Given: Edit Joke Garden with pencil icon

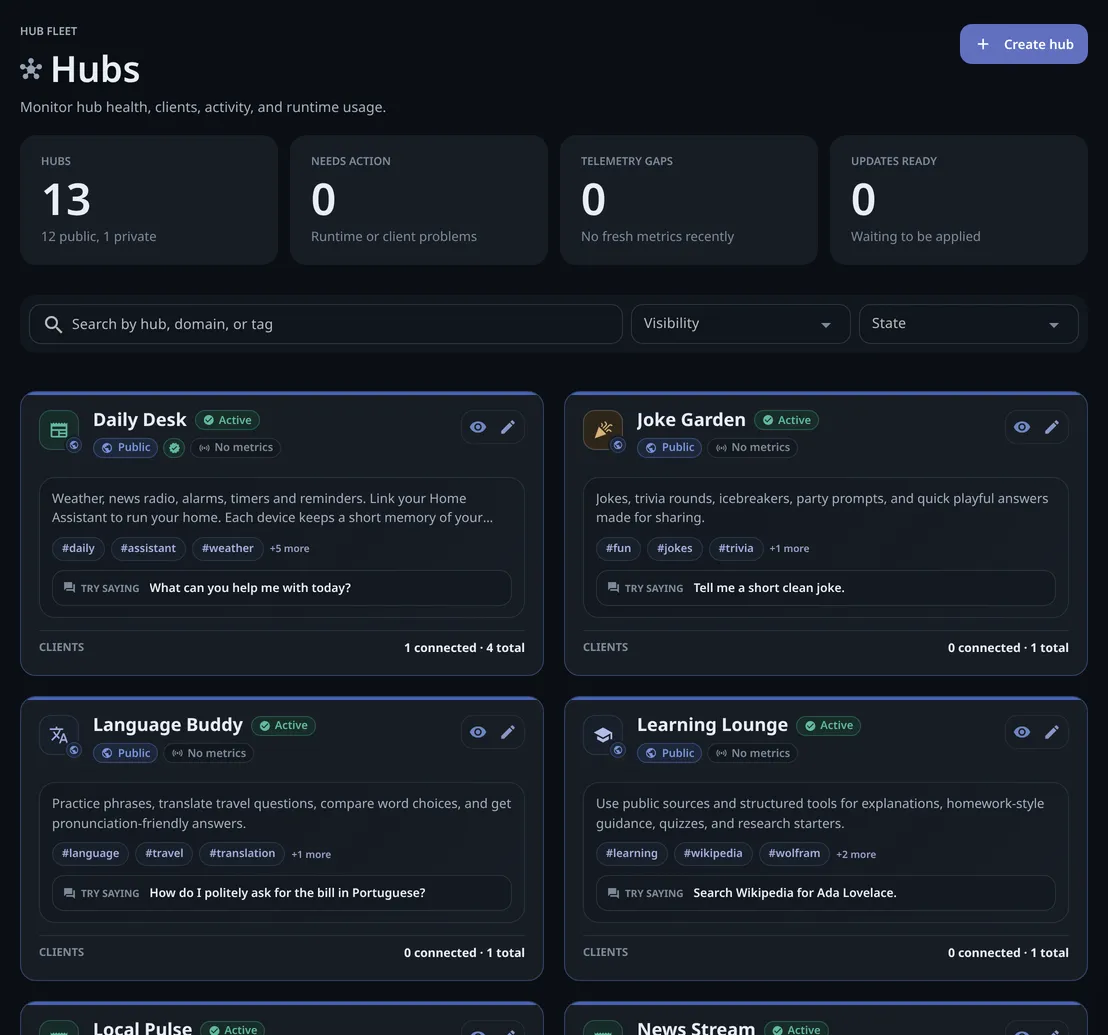Looking at the screenshot, I should click(x=1051, y=427).
